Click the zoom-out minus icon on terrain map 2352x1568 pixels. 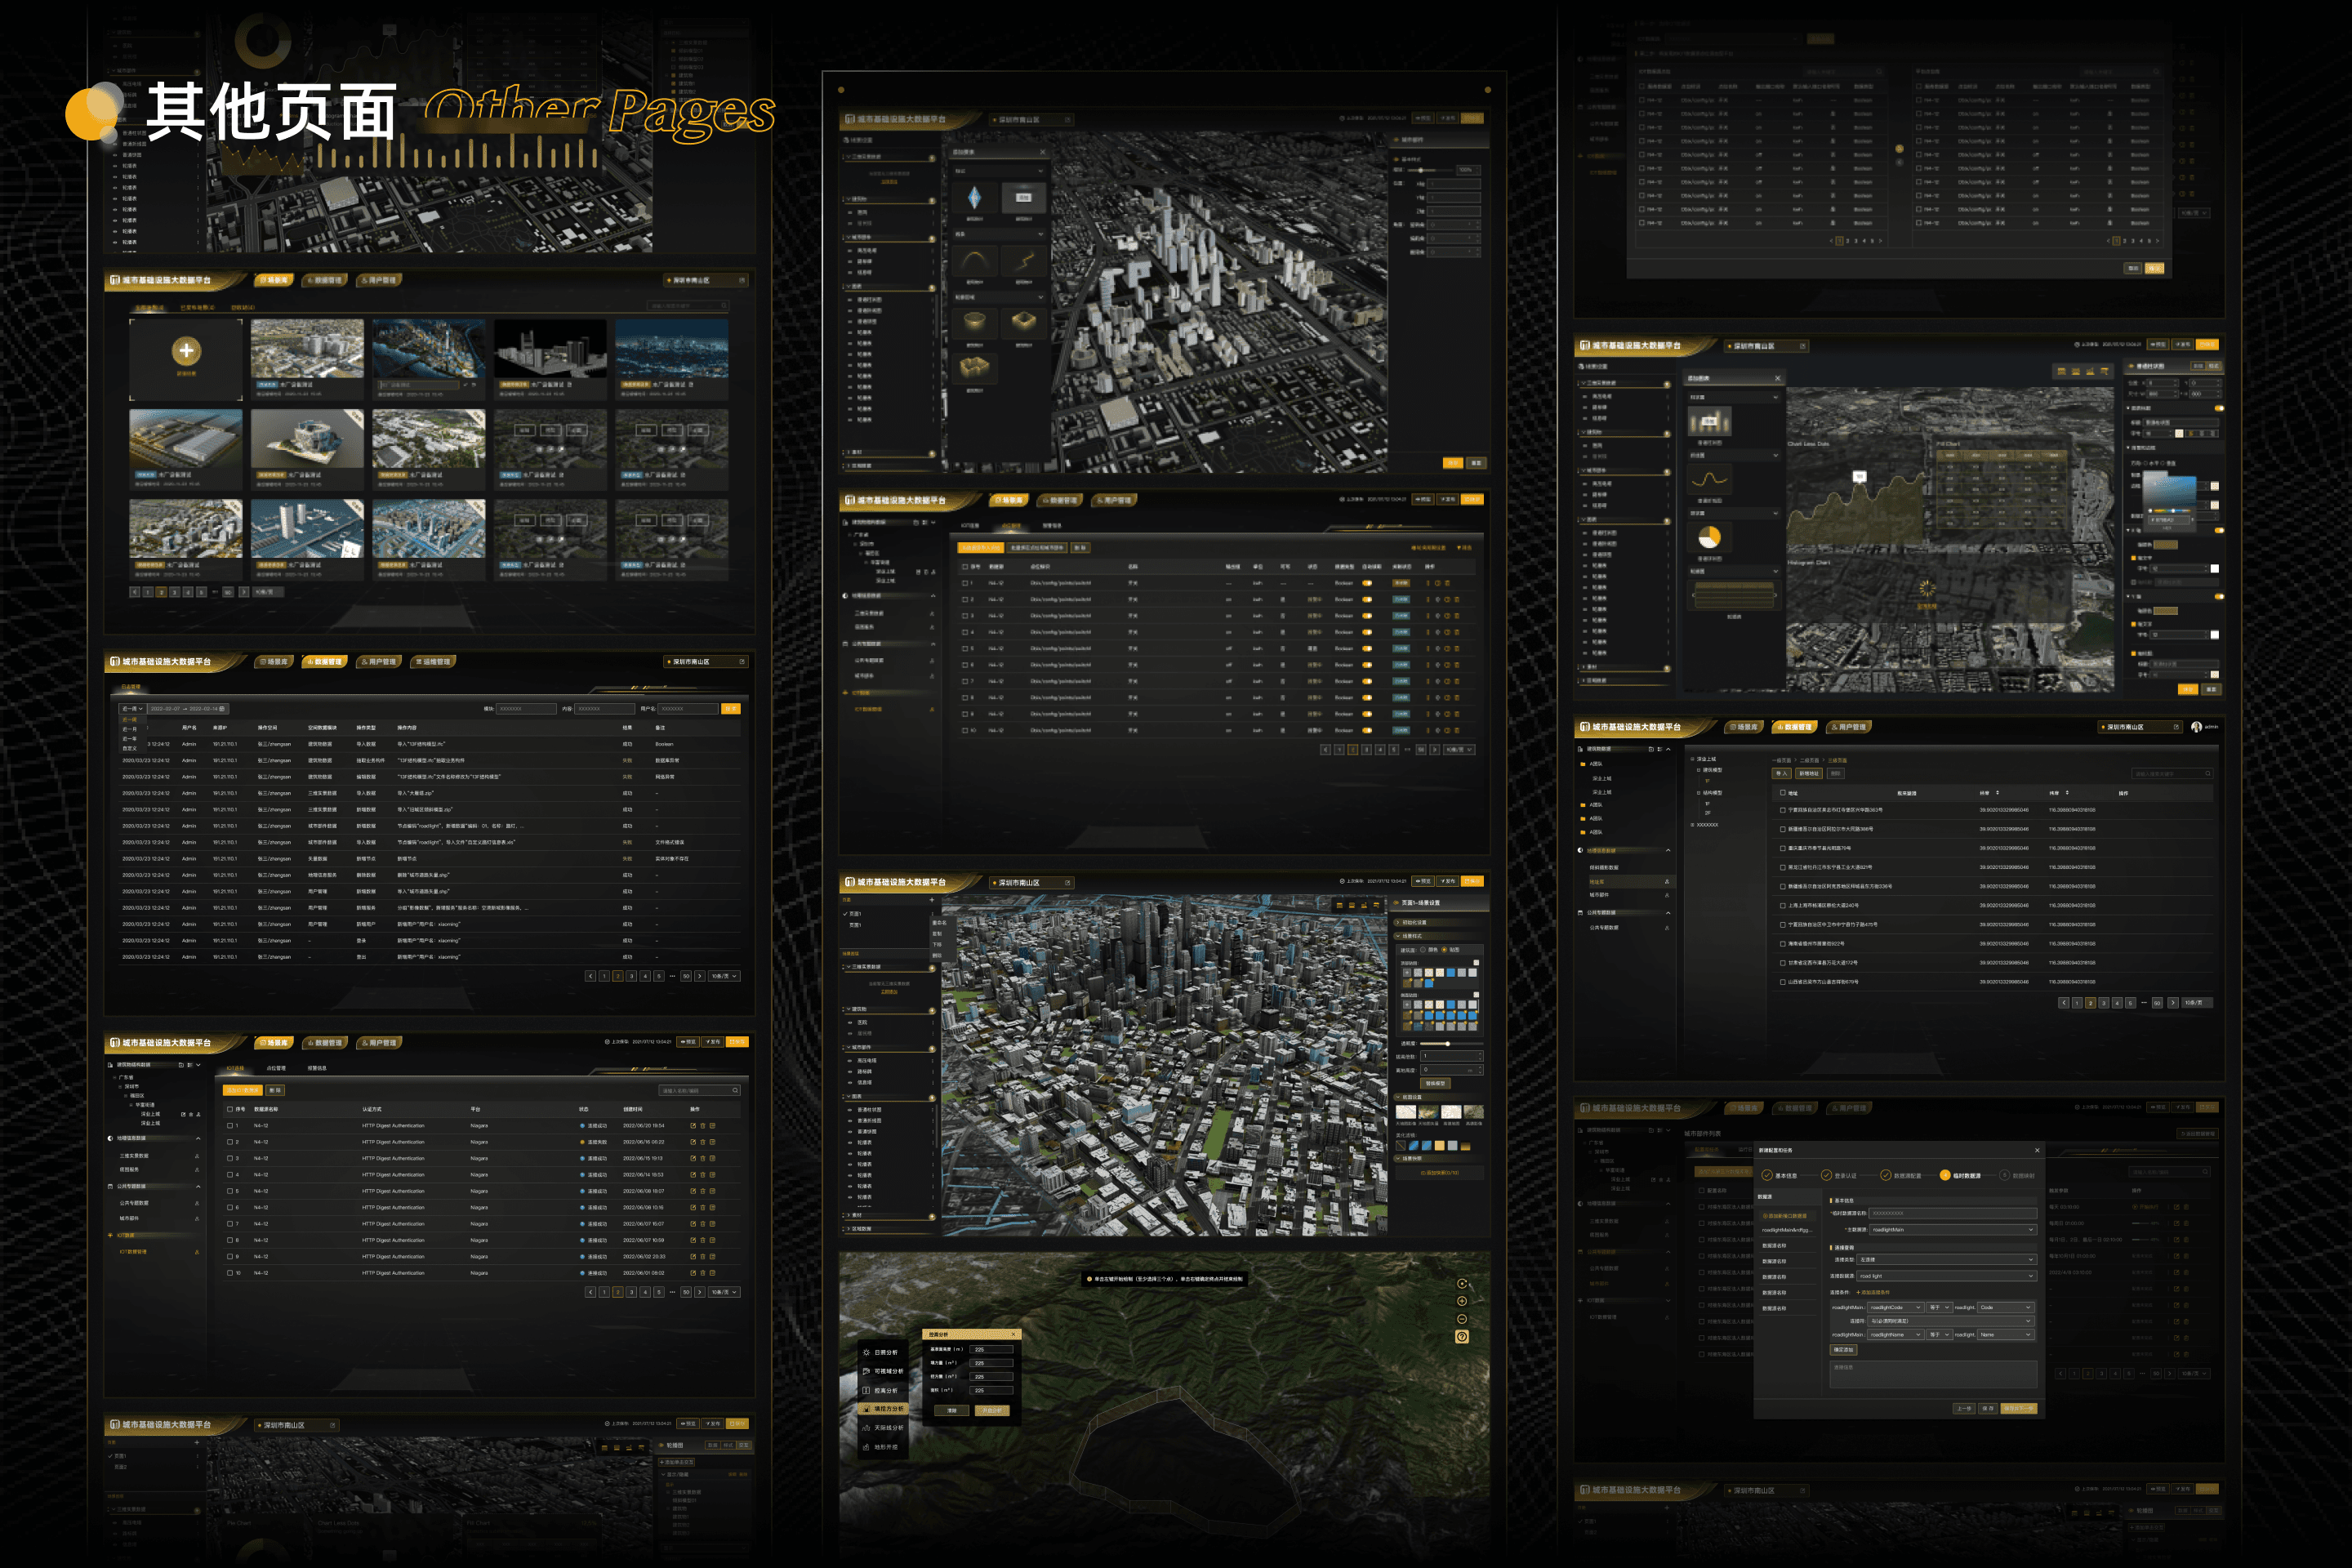point(1462,1319)
